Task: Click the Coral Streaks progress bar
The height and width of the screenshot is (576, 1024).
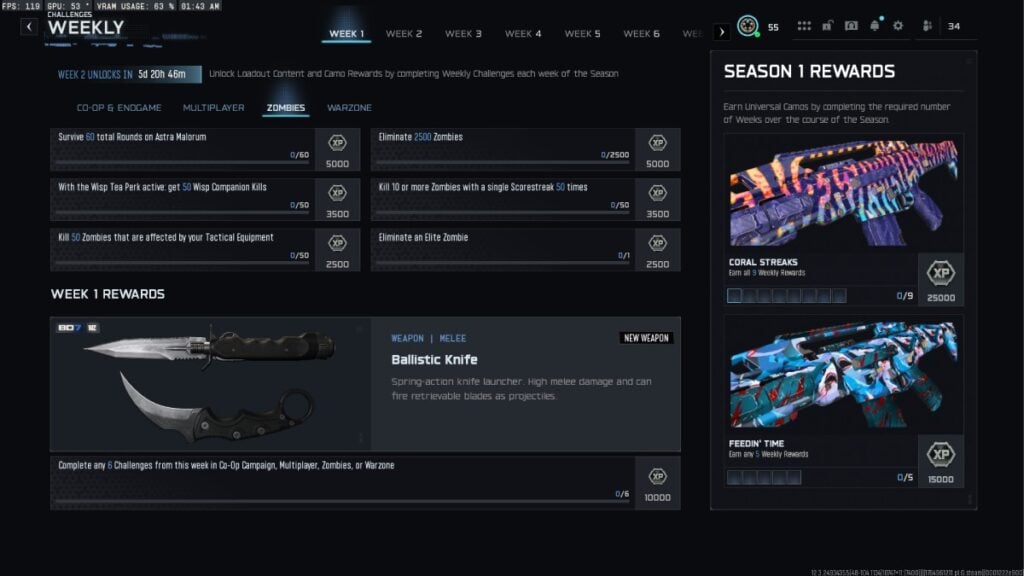Action: tap(787, 296)
